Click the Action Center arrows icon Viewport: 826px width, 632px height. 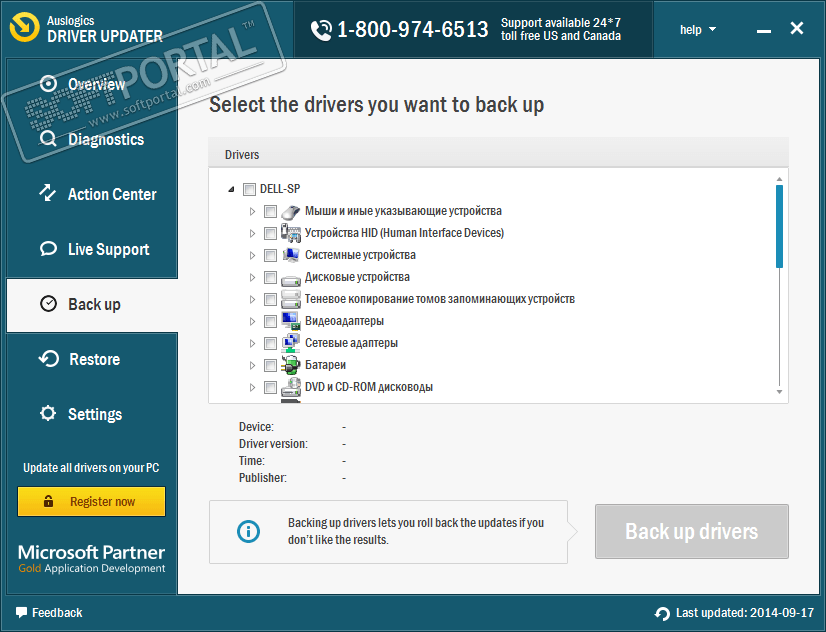[x=48, y=193]
